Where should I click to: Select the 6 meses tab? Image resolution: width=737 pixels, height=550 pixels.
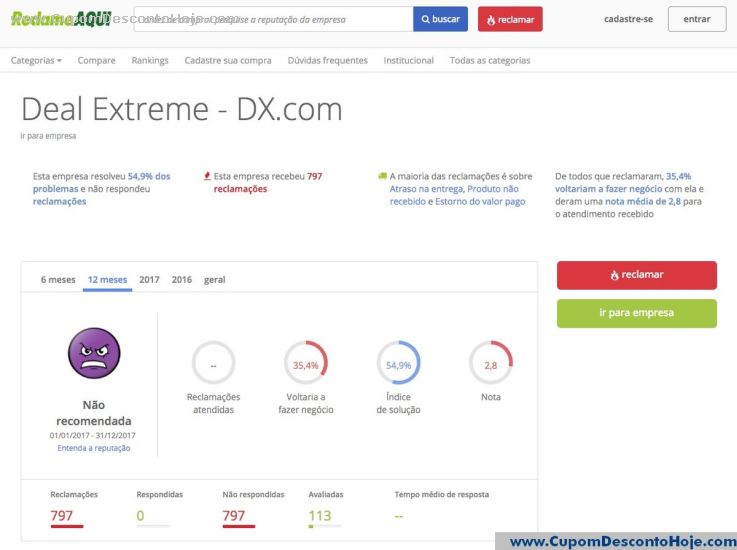(x=58, y=280)
